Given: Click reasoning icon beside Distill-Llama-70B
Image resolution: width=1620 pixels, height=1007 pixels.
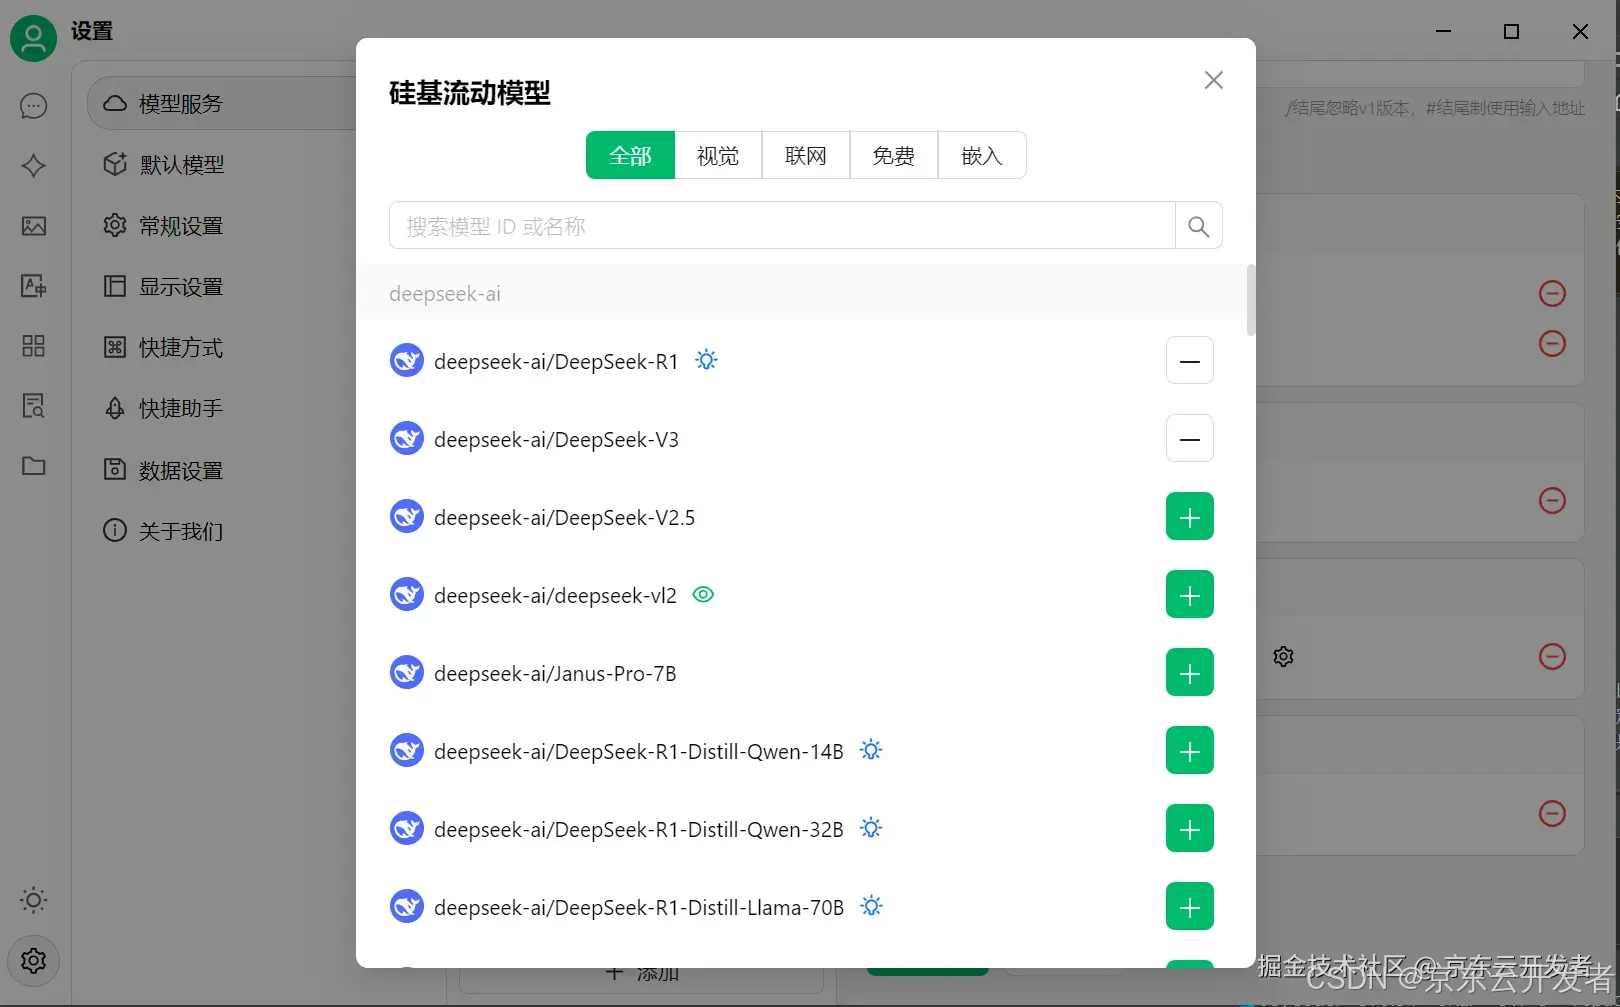Looking at the screenshot, I should coord(872,906).
